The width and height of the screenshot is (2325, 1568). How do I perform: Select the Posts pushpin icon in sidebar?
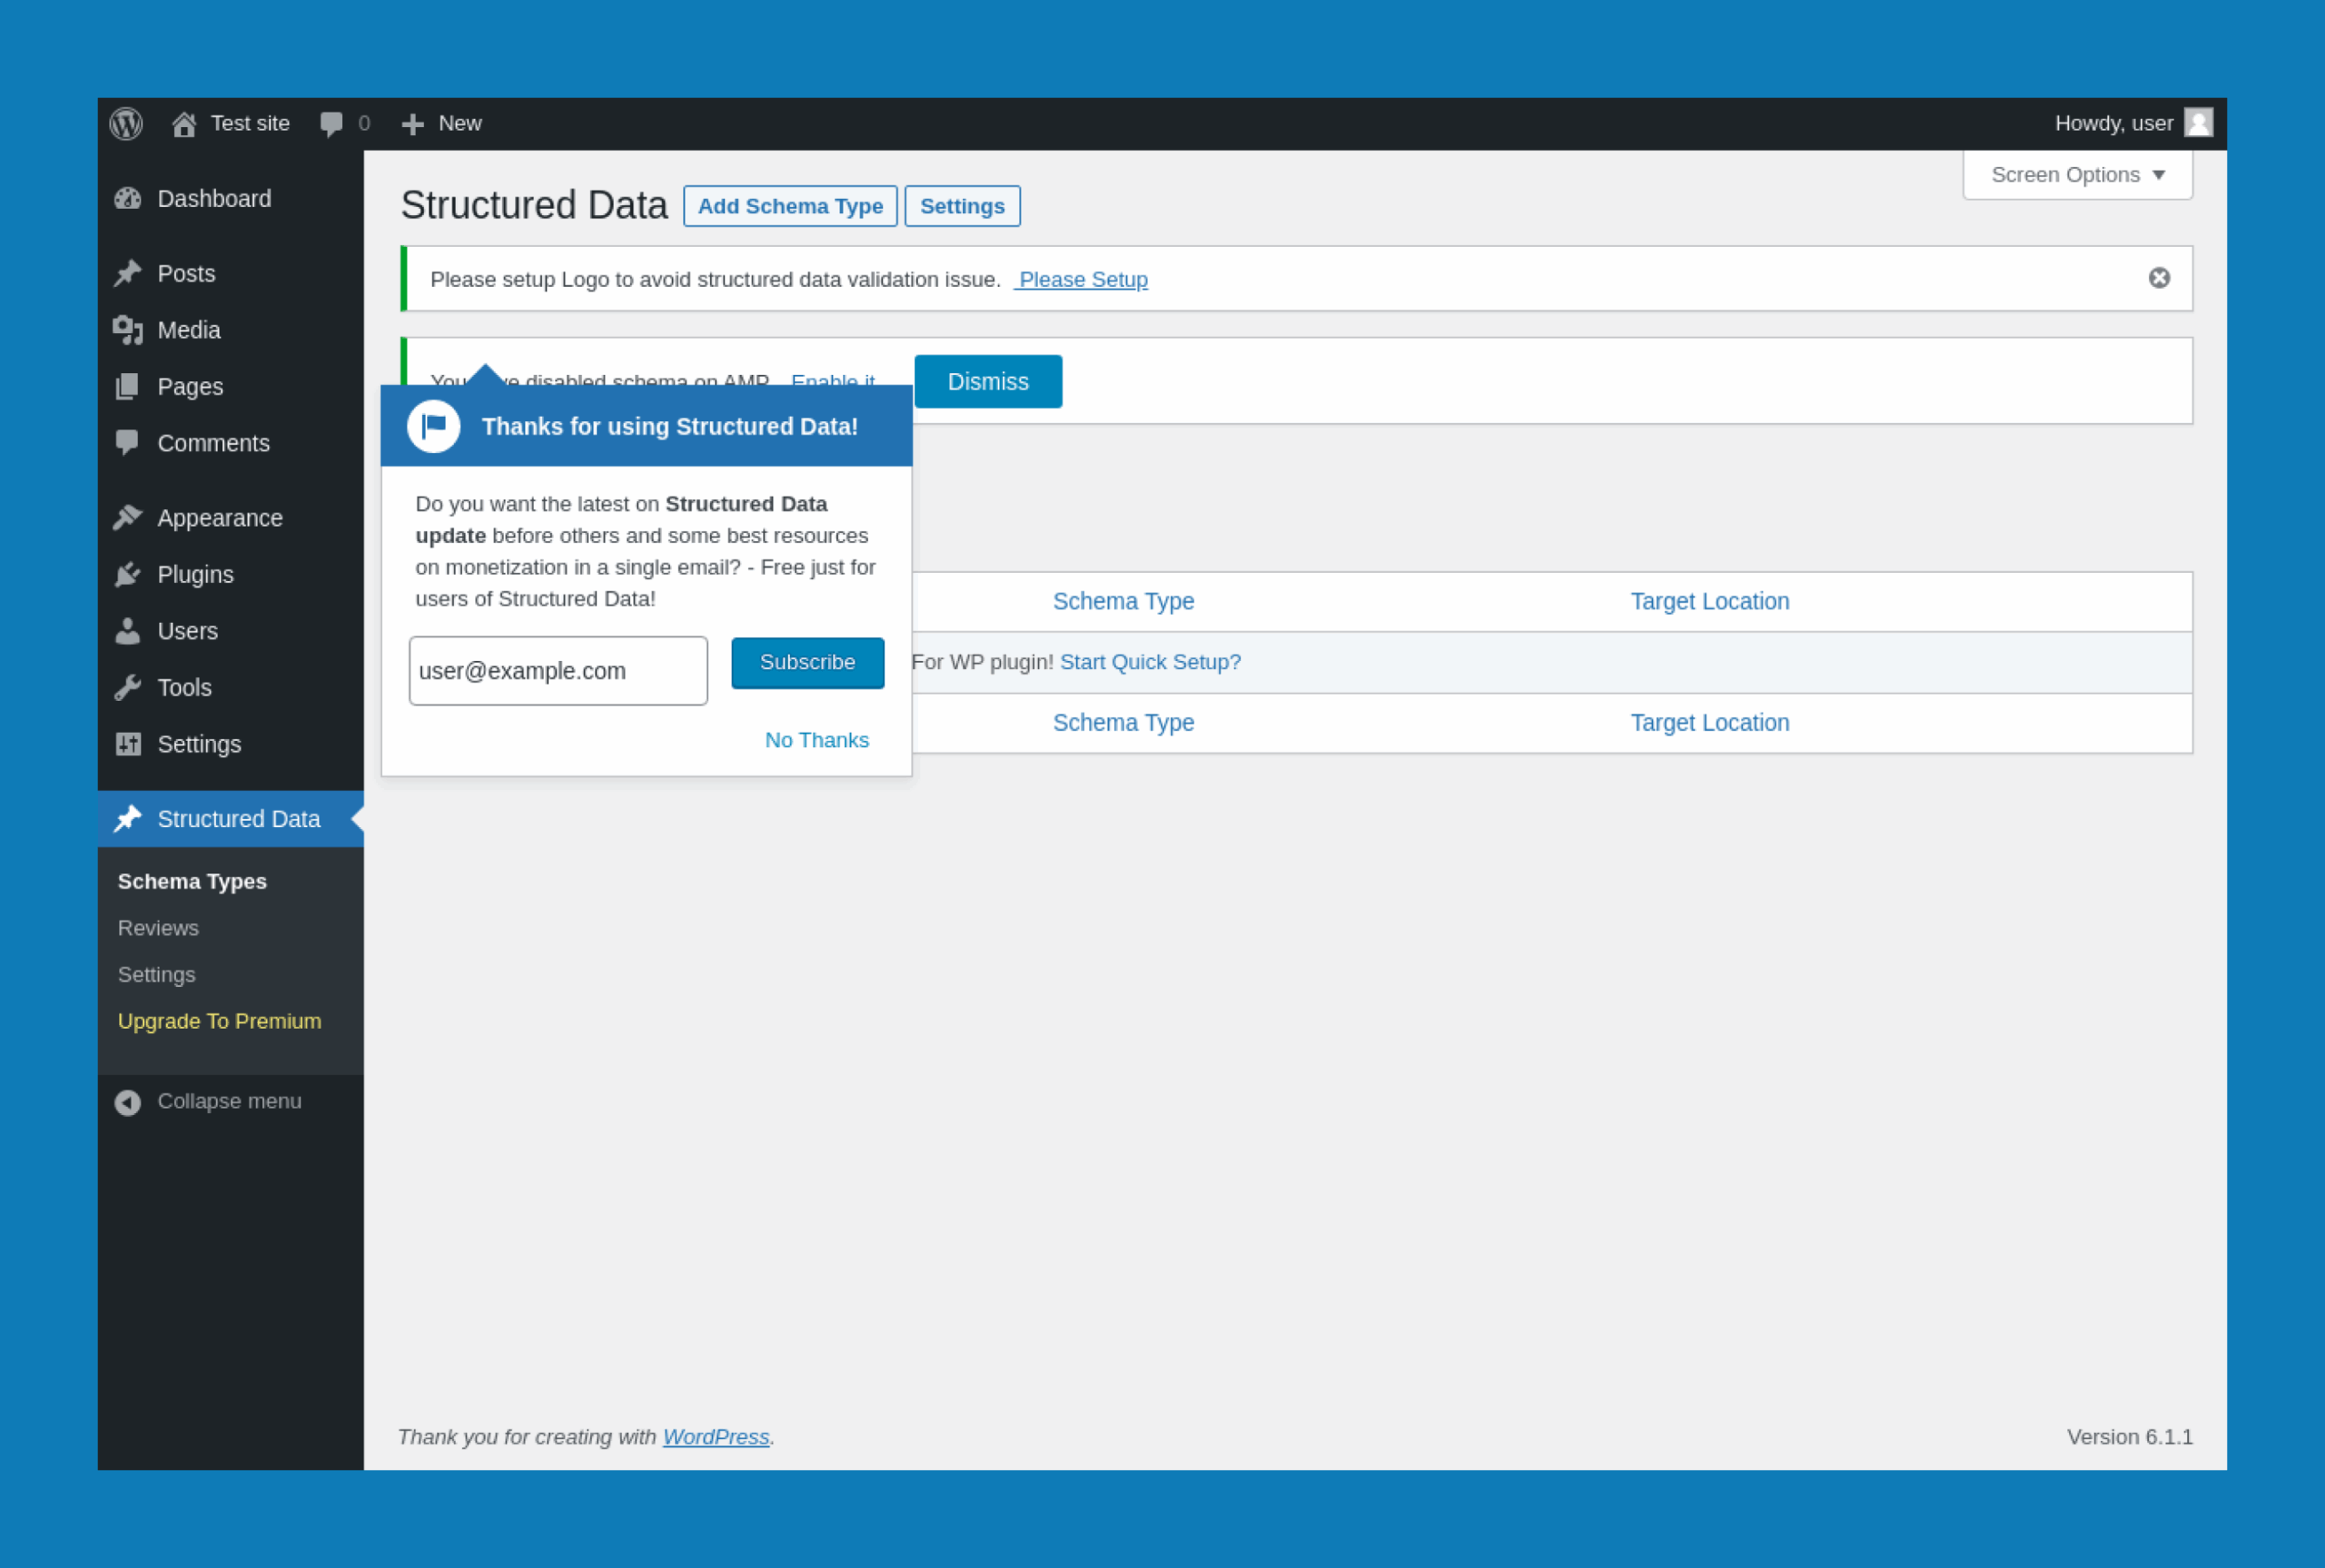pyautogui.click(x=128, y=272)
